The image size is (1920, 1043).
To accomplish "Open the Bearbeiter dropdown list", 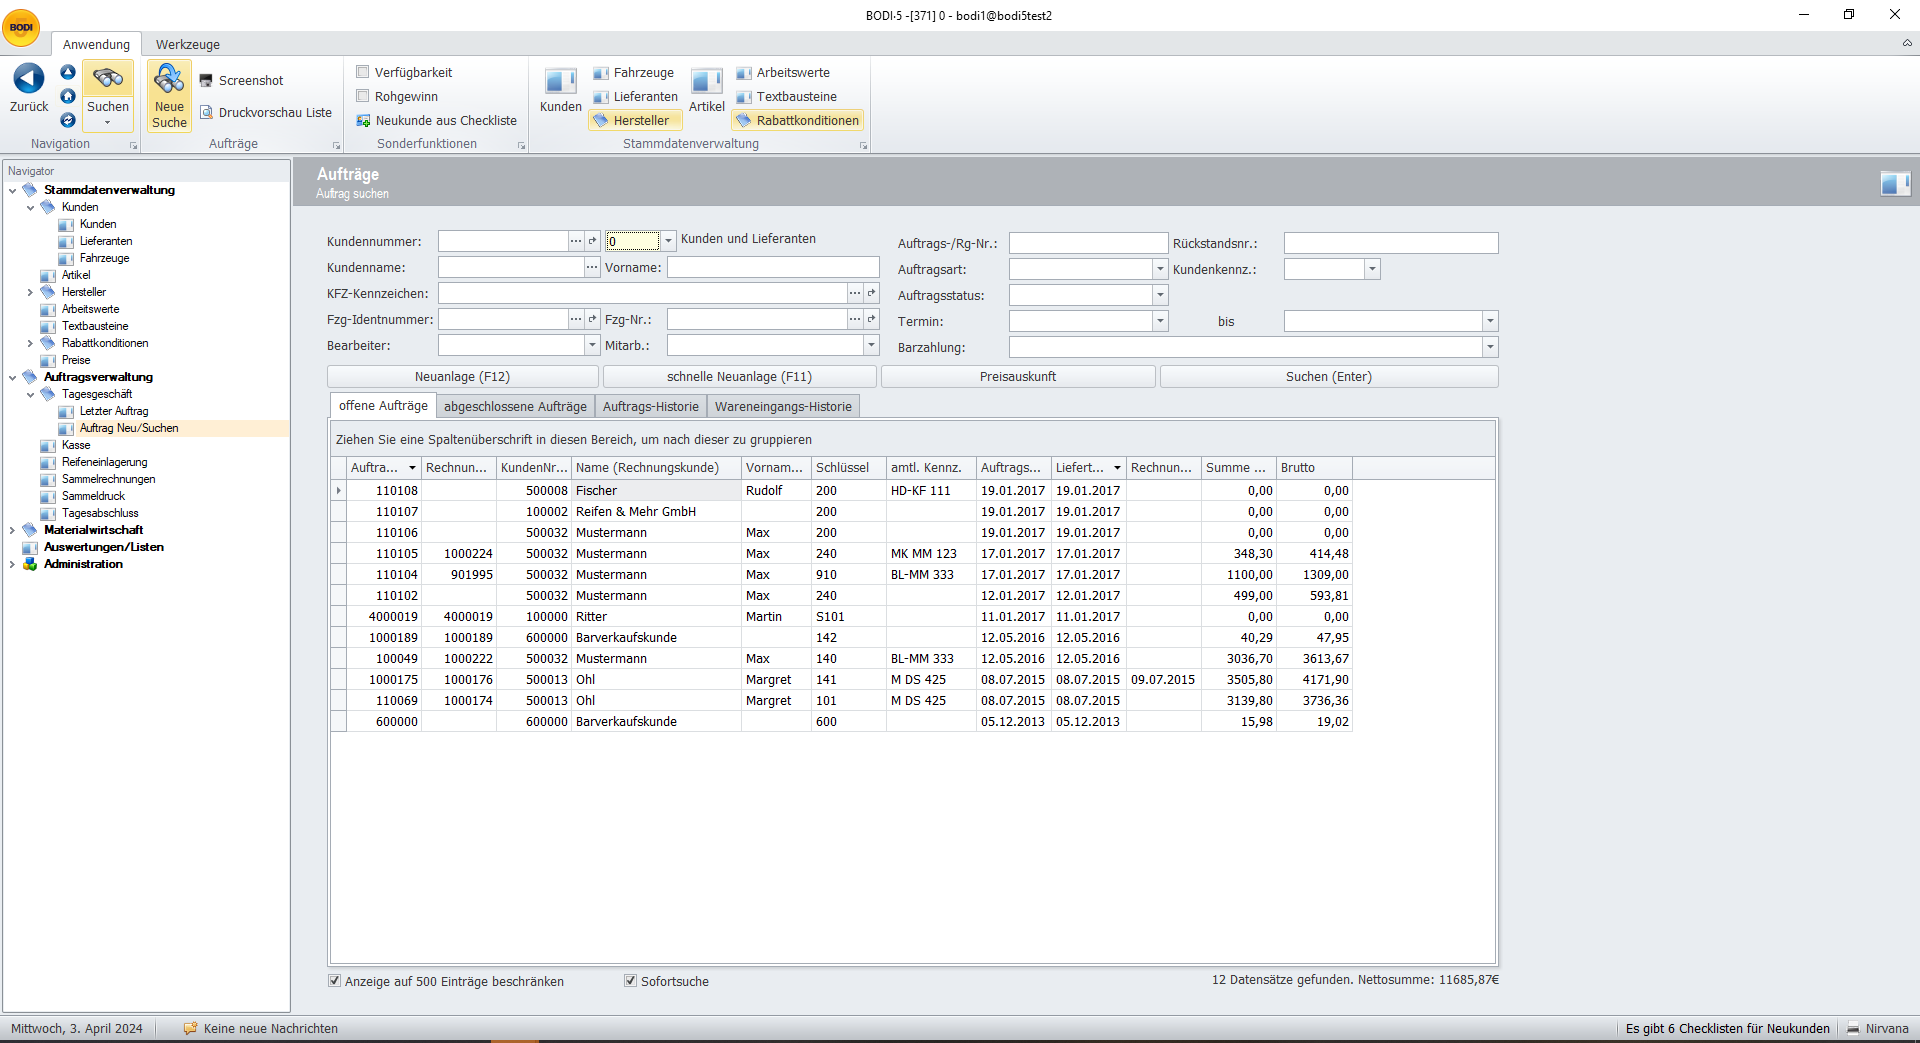I will [591, 345].
